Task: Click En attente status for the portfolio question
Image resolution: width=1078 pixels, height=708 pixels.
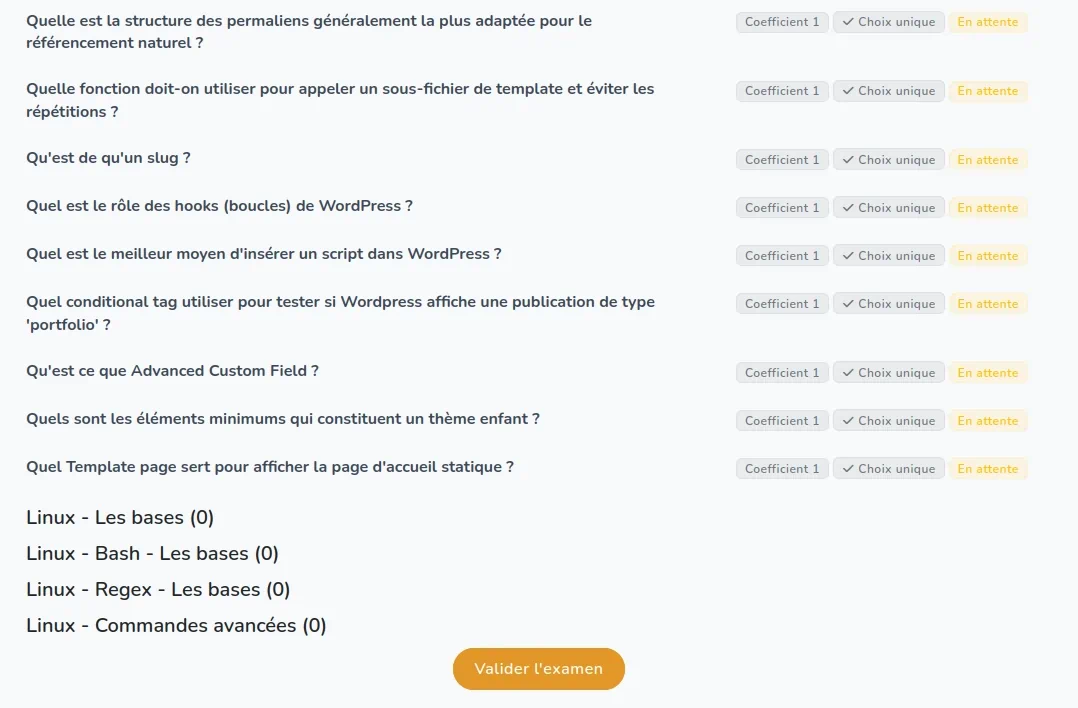Action: [x=987, y=304]
